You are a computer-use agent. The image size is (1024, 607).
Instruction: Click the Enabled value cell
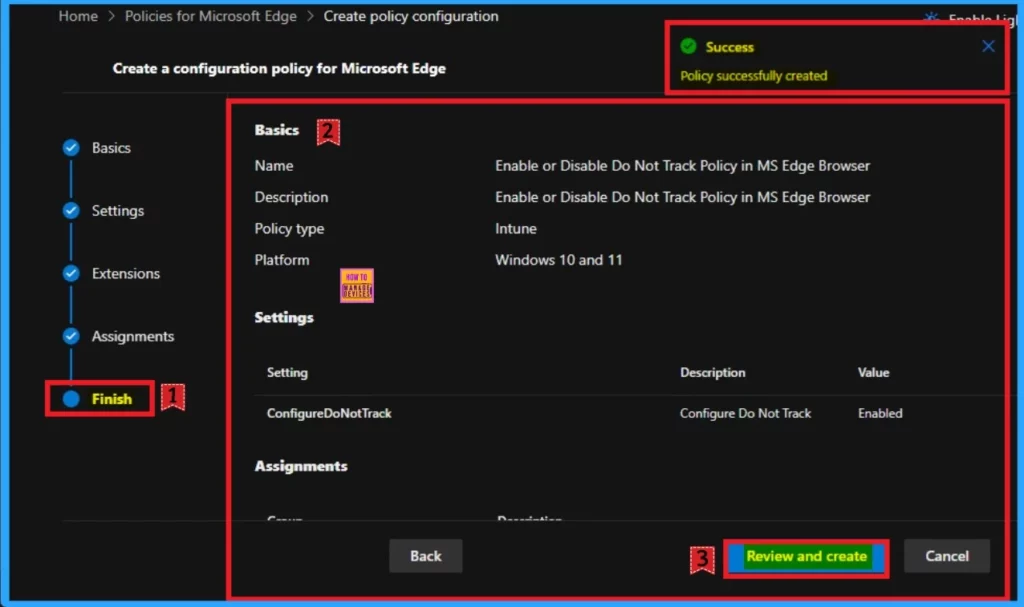pos(880,413)
